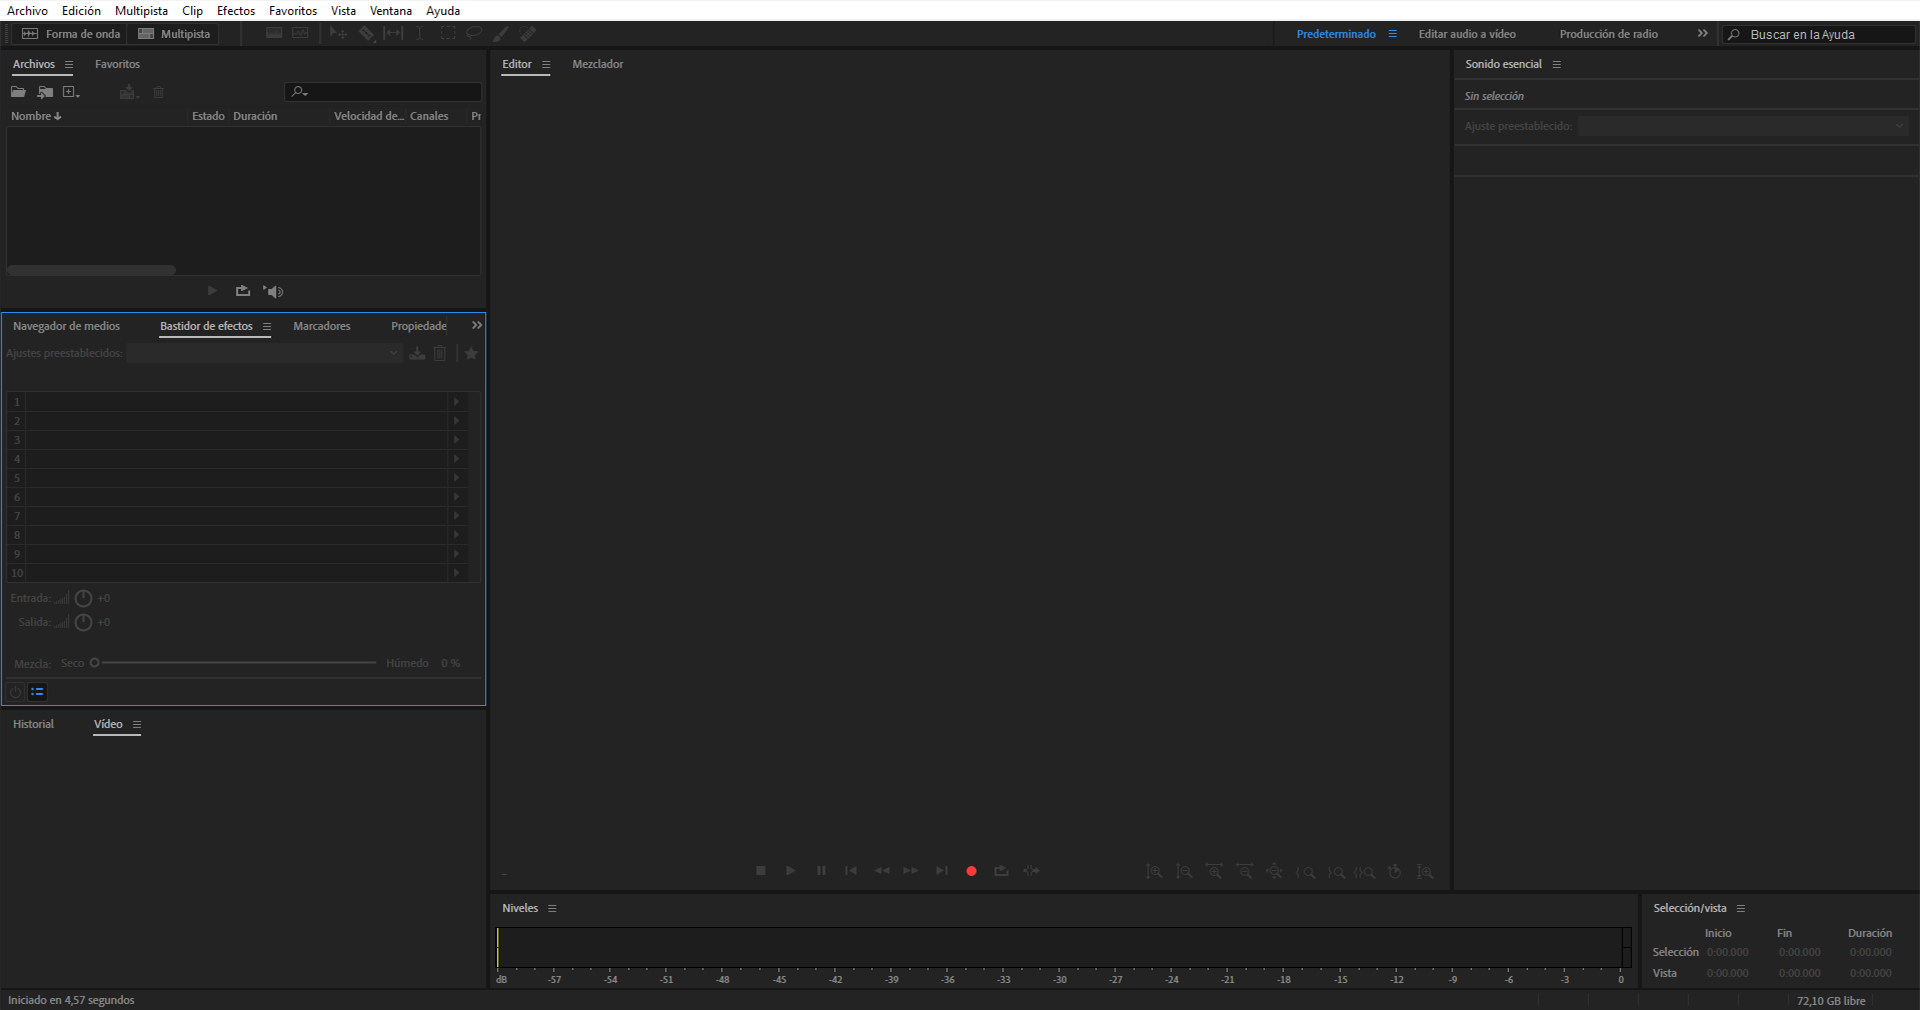1920x1010 pixels.
Task: Click the Mezcla dry/wet slider
Action: point(234,663)
